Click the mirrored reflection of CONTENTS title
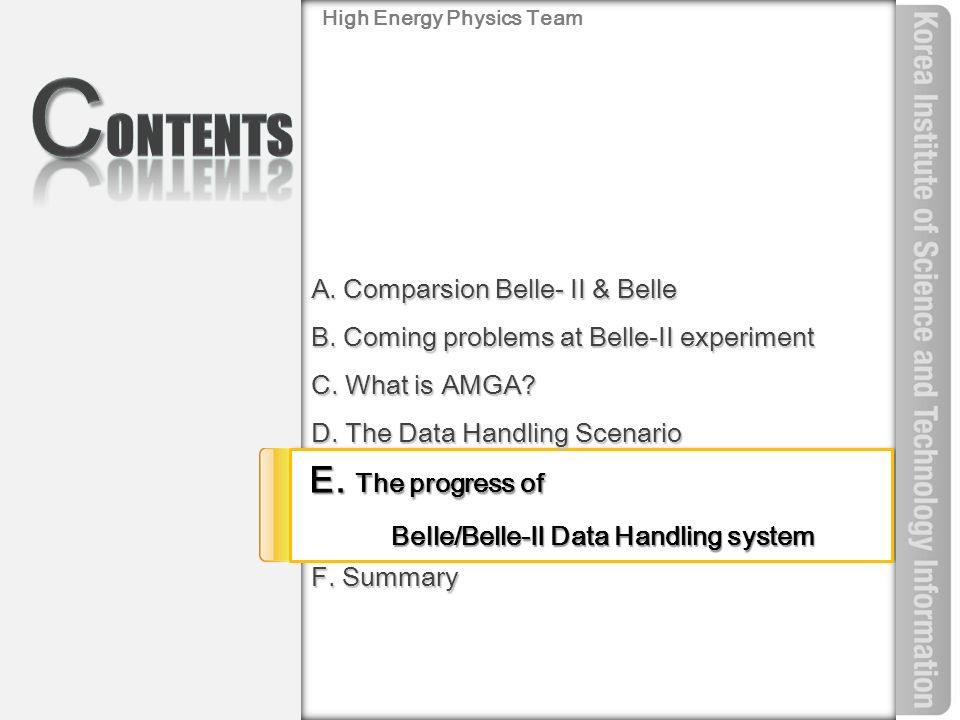The height and width of the screenshot is (720, 960). click(162, 182)
